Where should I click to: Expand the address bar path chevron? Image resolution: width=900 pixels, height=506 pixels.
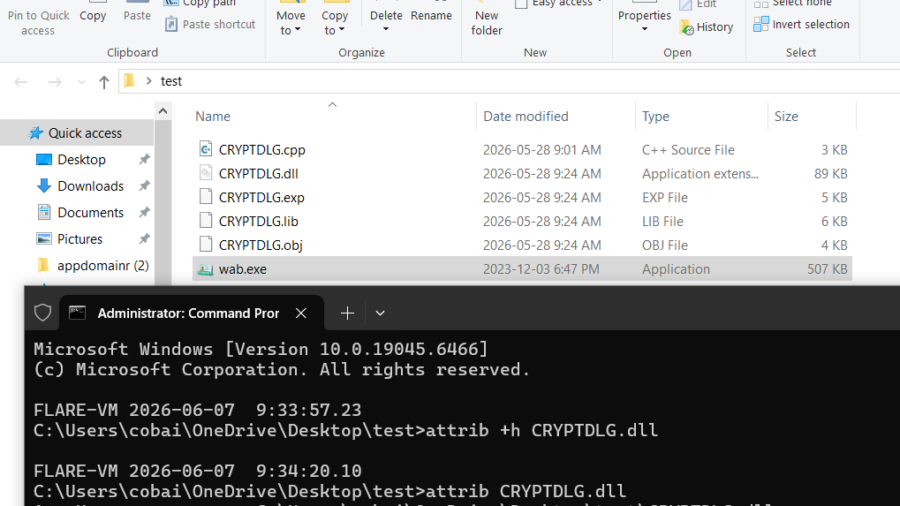click(149, 81)
